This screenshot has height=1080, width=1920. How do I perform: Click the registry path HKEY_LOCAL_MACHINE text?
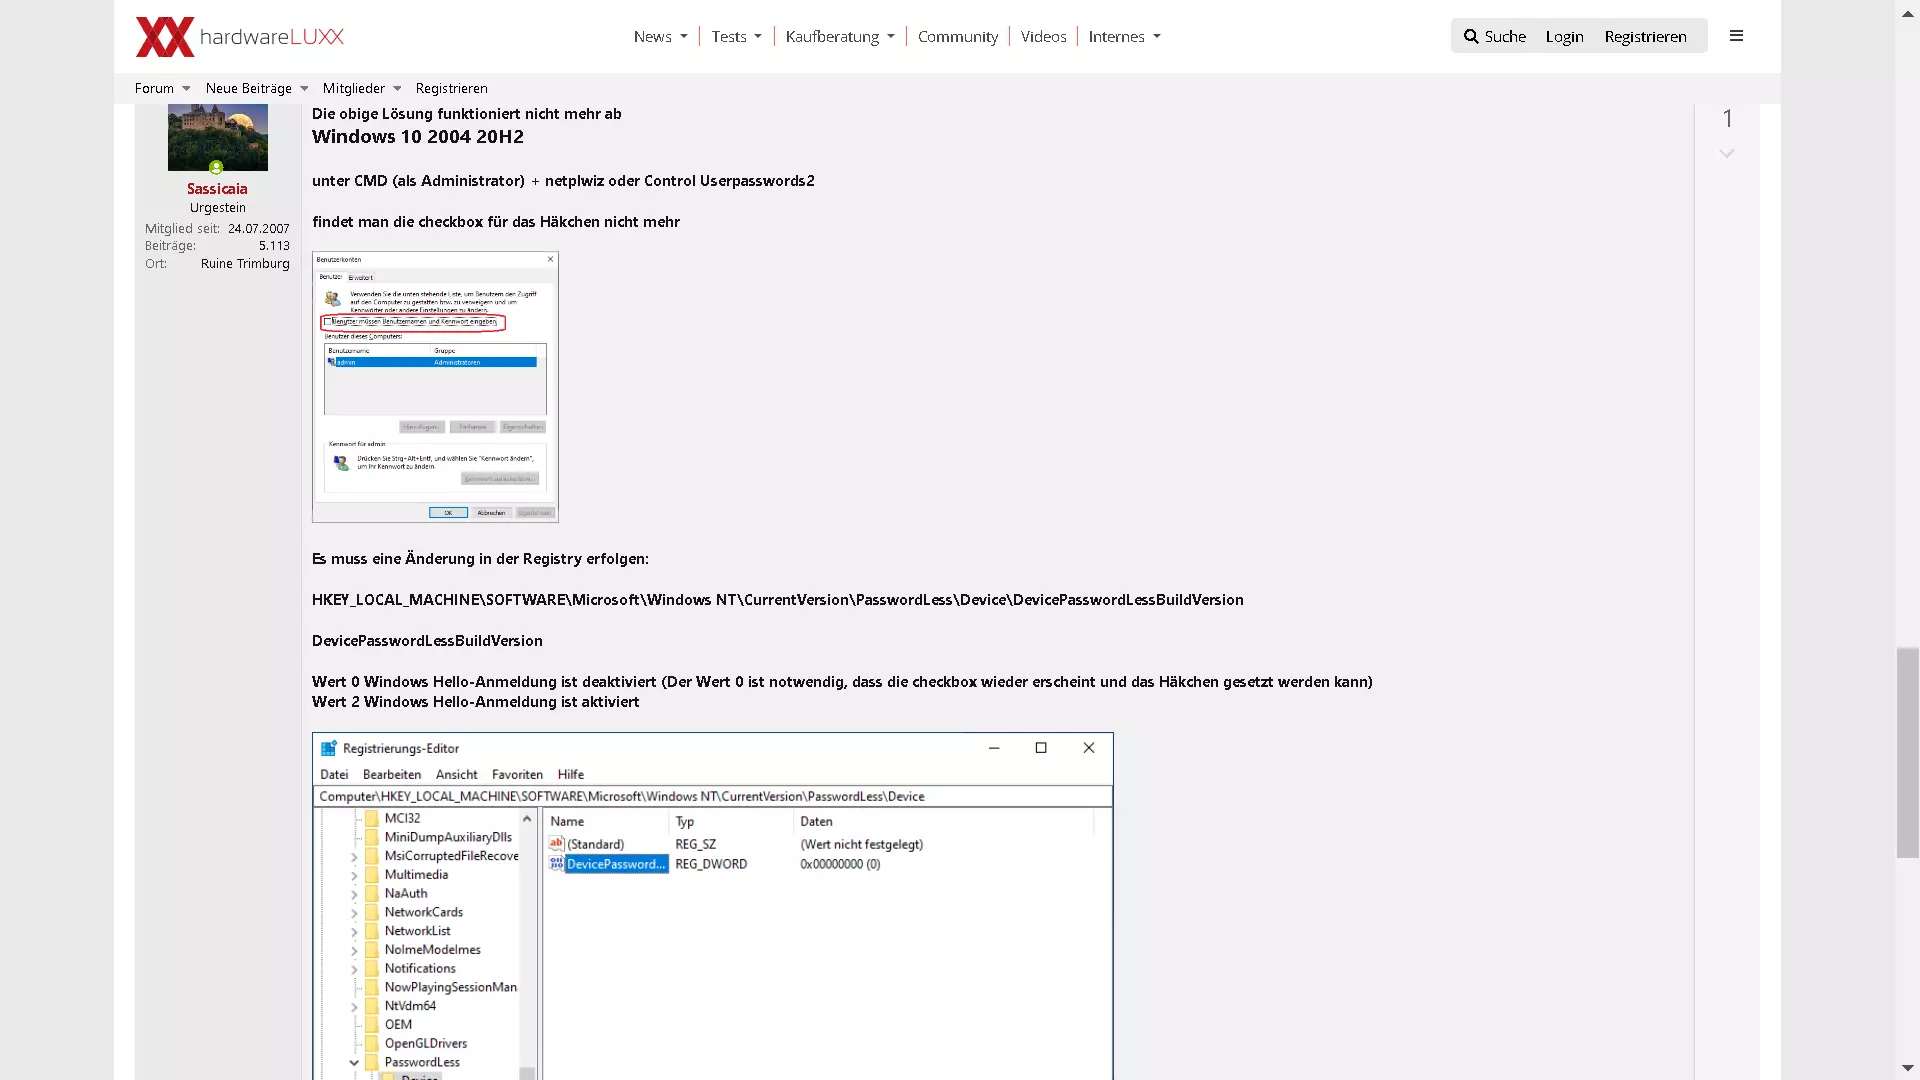(x=777, y=600)
